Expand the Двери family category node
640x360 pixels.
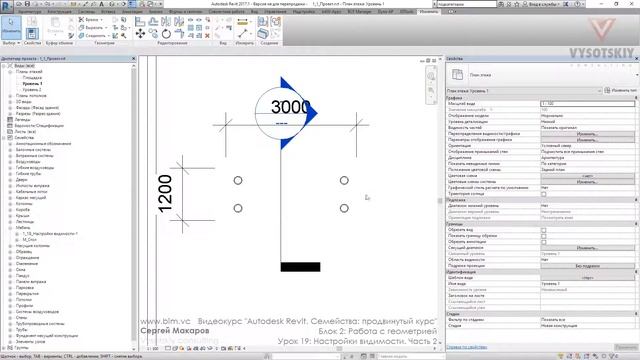[10, 180]
